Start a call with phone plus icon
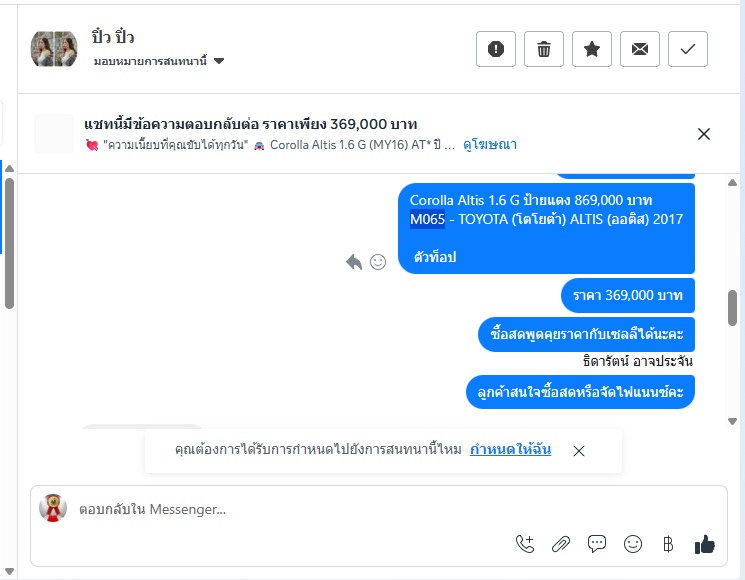The width and height of the screenshot is (745, 580). click(x=525, y=544)
